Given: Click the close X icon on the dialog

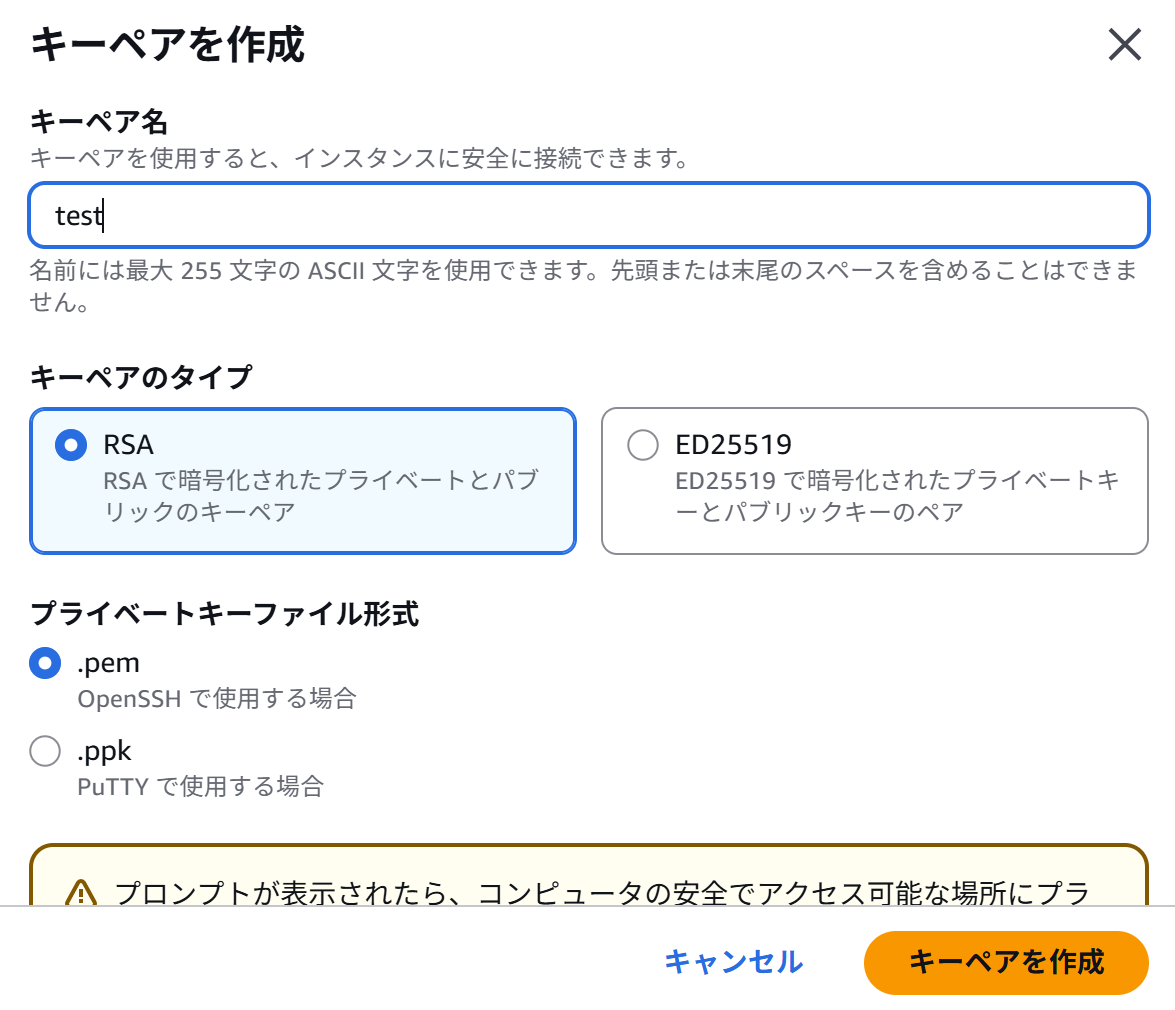Looking at the screenshot, I should click(x=1124, y=45).
